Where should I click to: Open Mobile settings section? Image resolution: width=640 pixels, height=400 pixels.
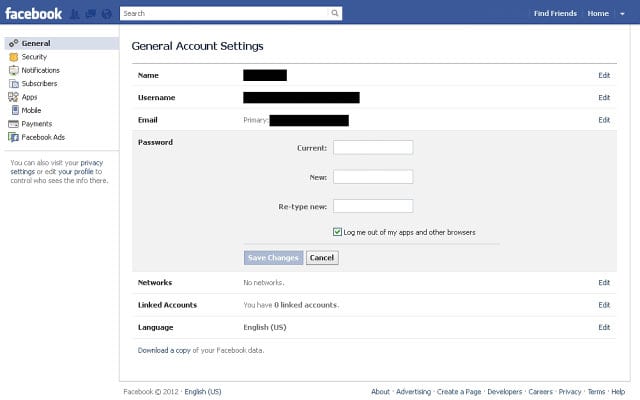pyautogui.click(x=31, y=110)
